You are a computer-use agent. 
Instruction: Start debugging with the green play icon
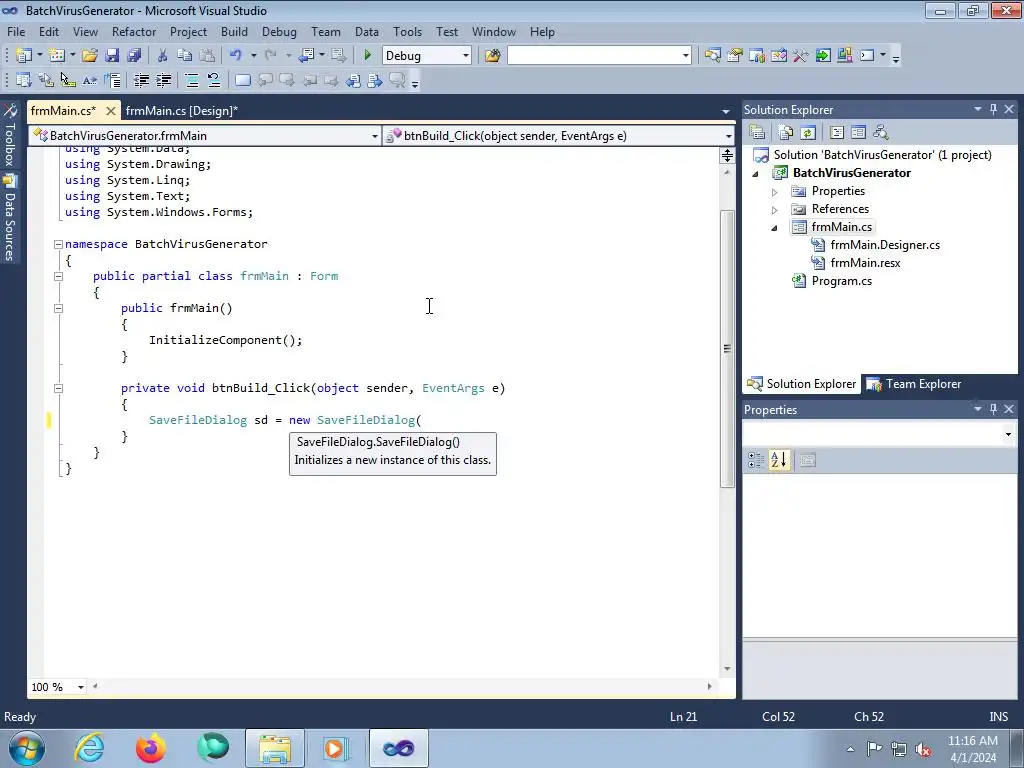368,56
